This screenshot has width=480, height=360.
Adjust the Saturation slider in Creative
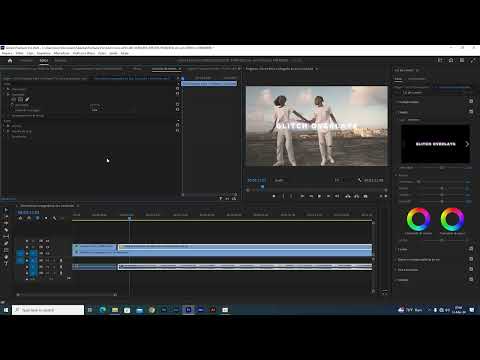click(442, 201)
